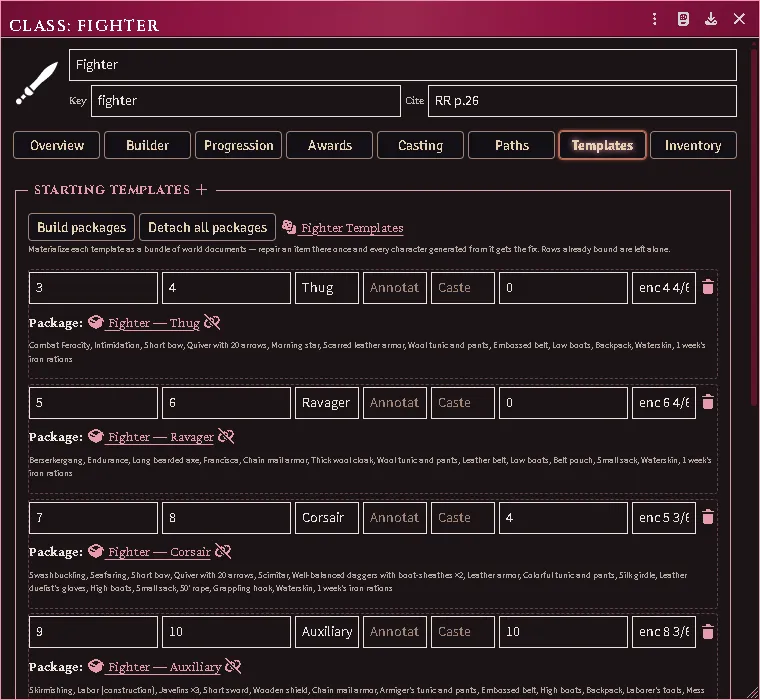Delete the Ravager template row

(708, 402)
